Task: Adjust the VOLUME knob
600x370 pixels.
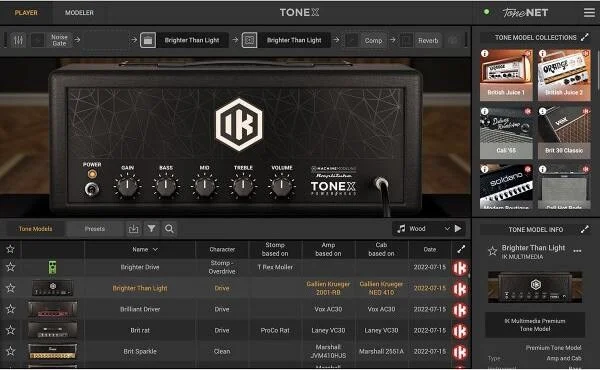Action: (x=282, y=186)
